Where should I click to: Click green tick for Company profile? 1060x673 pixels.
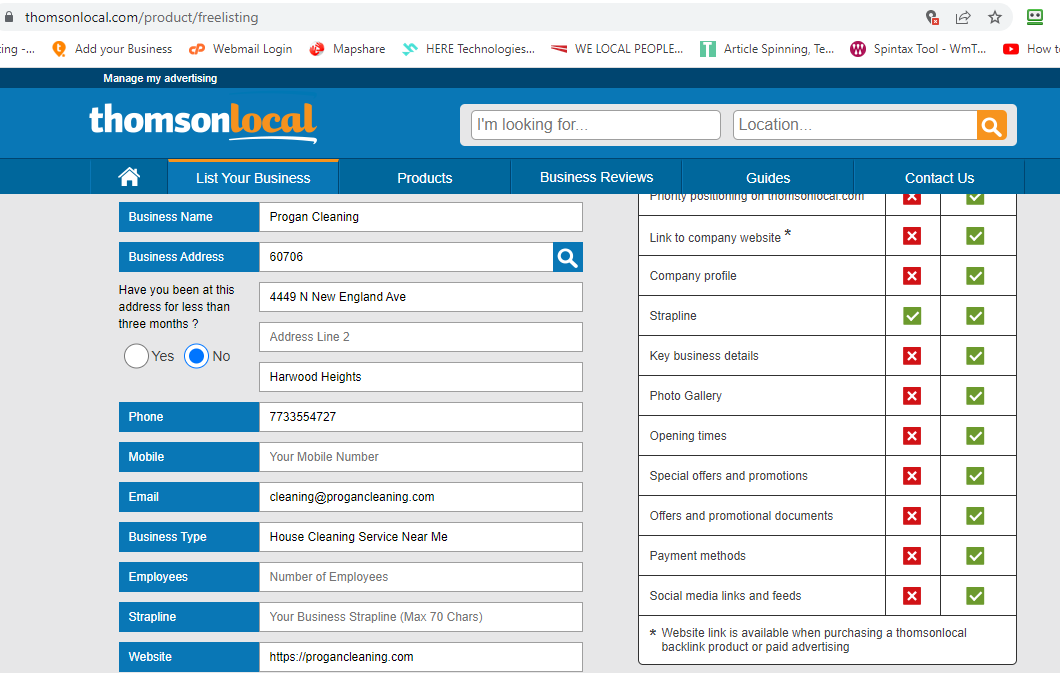[x=975, y=276]
